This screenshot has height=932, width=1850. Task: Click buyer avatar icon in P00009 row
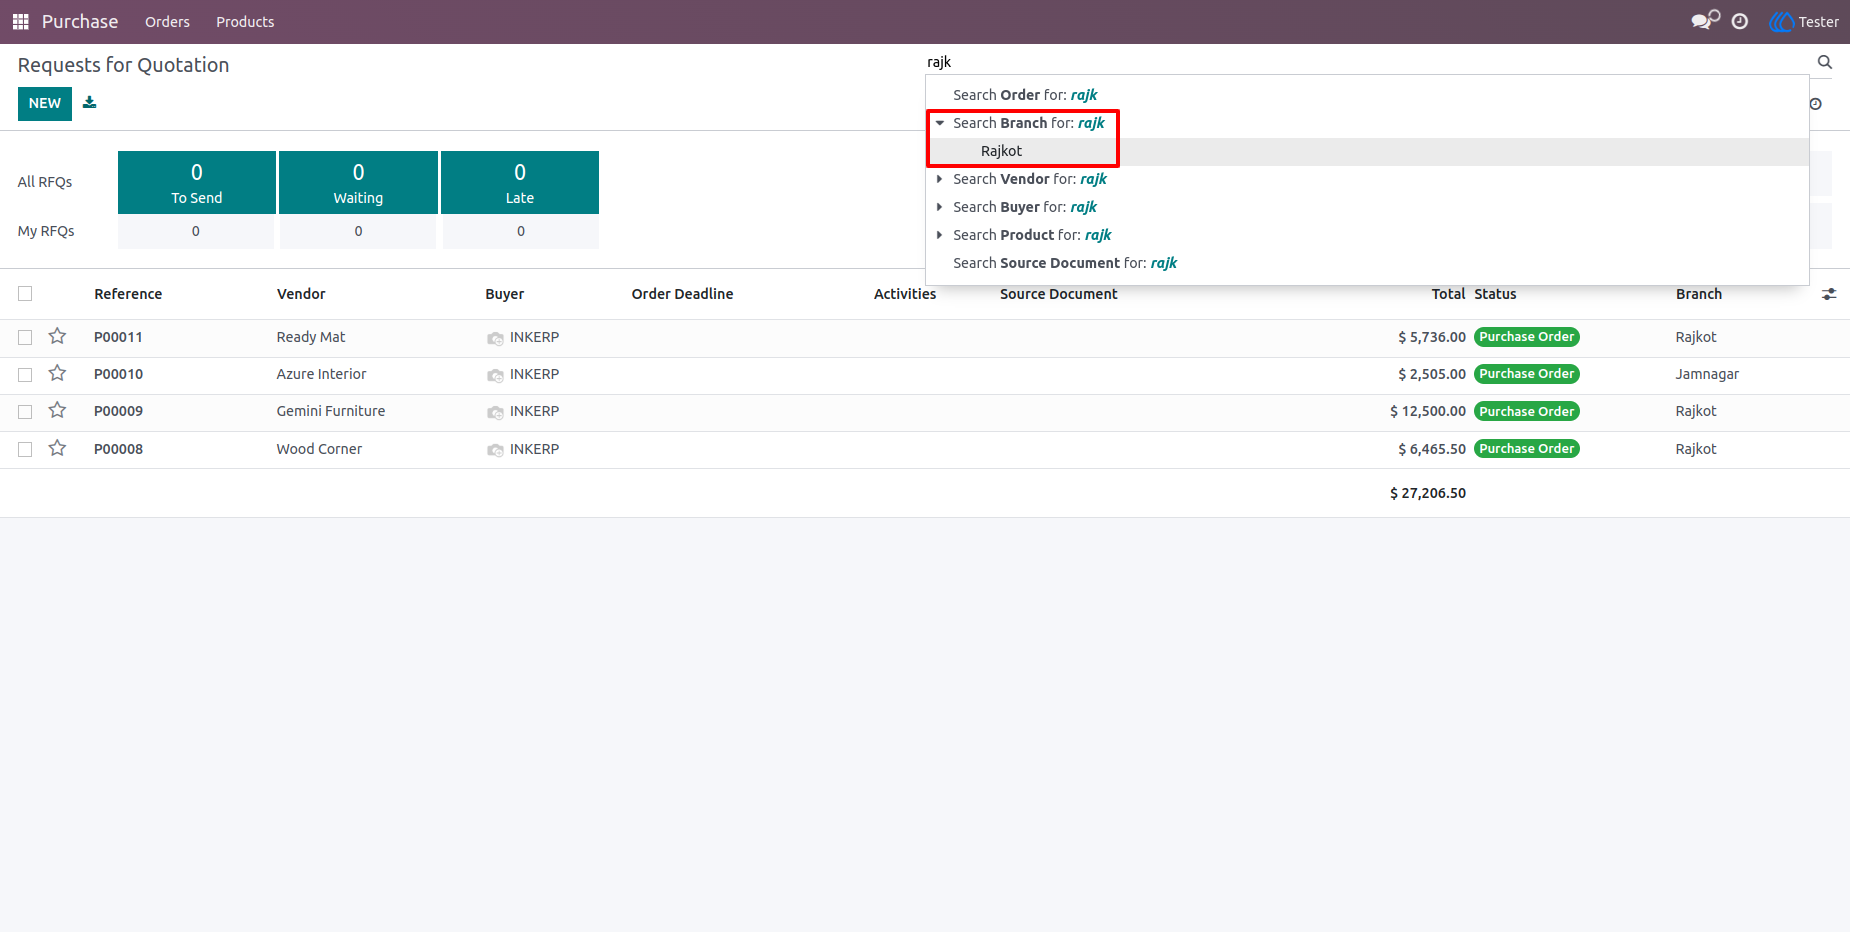(495, 412)
